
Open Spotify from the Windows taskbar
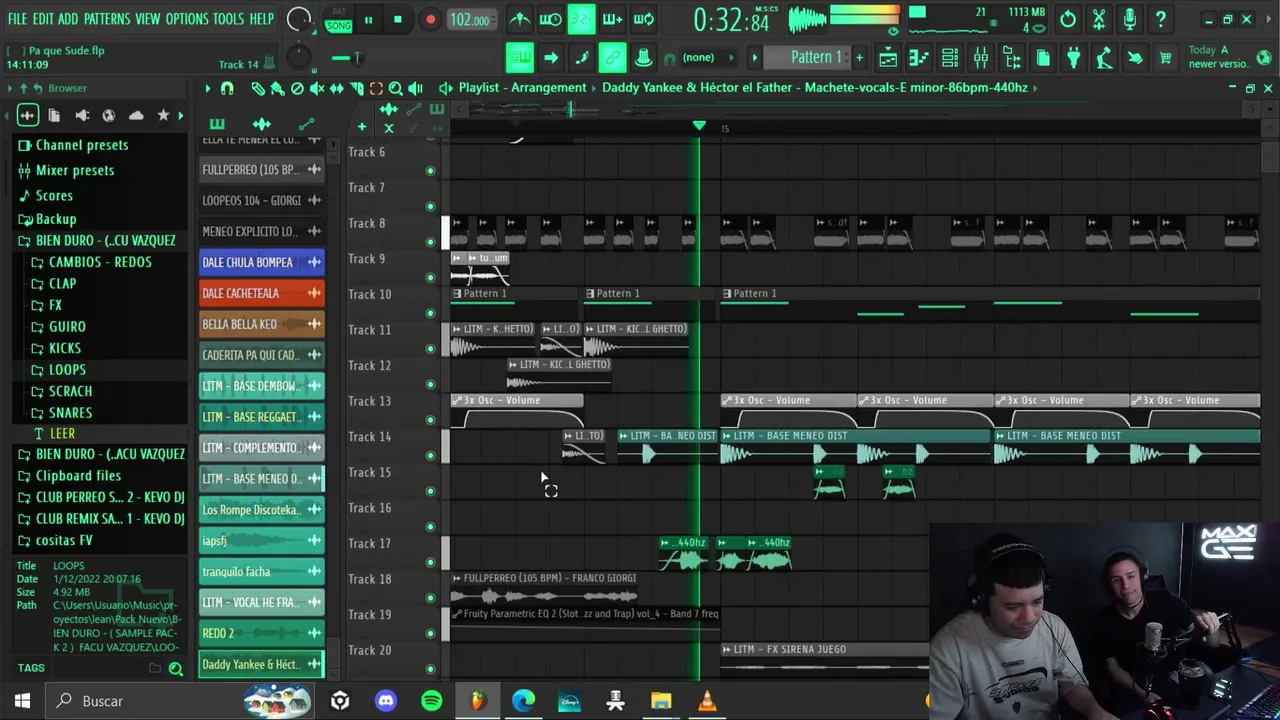pyautogui.click(x=431, y=701)
